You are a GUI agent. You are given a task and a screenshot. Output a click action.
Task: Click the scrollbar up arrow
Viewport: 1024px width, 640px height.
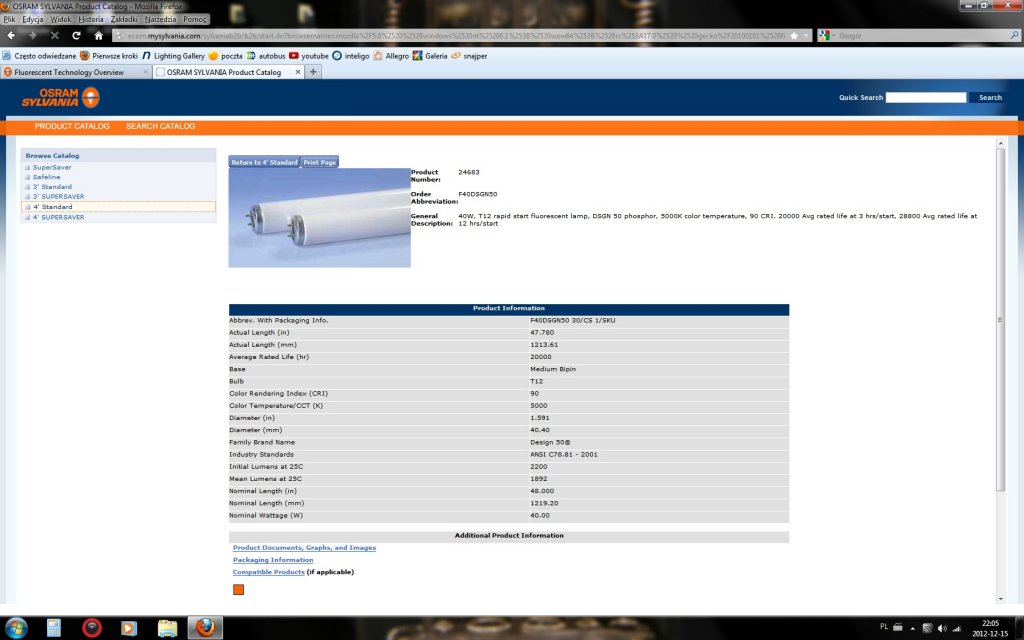tap(1000, 142)
